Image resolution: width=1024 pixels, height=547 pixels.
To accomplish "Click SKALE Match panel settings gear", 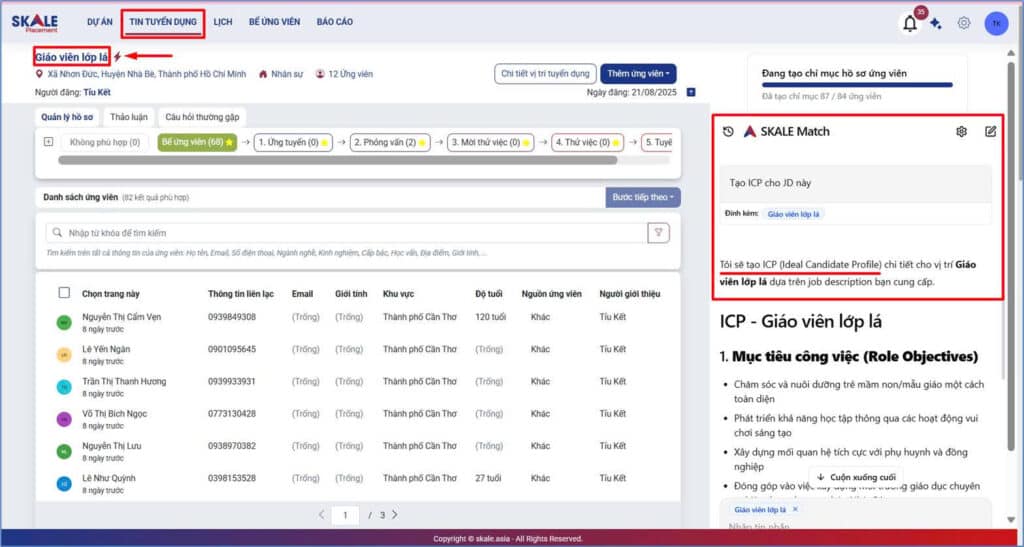I will click(x=961, y=131).
